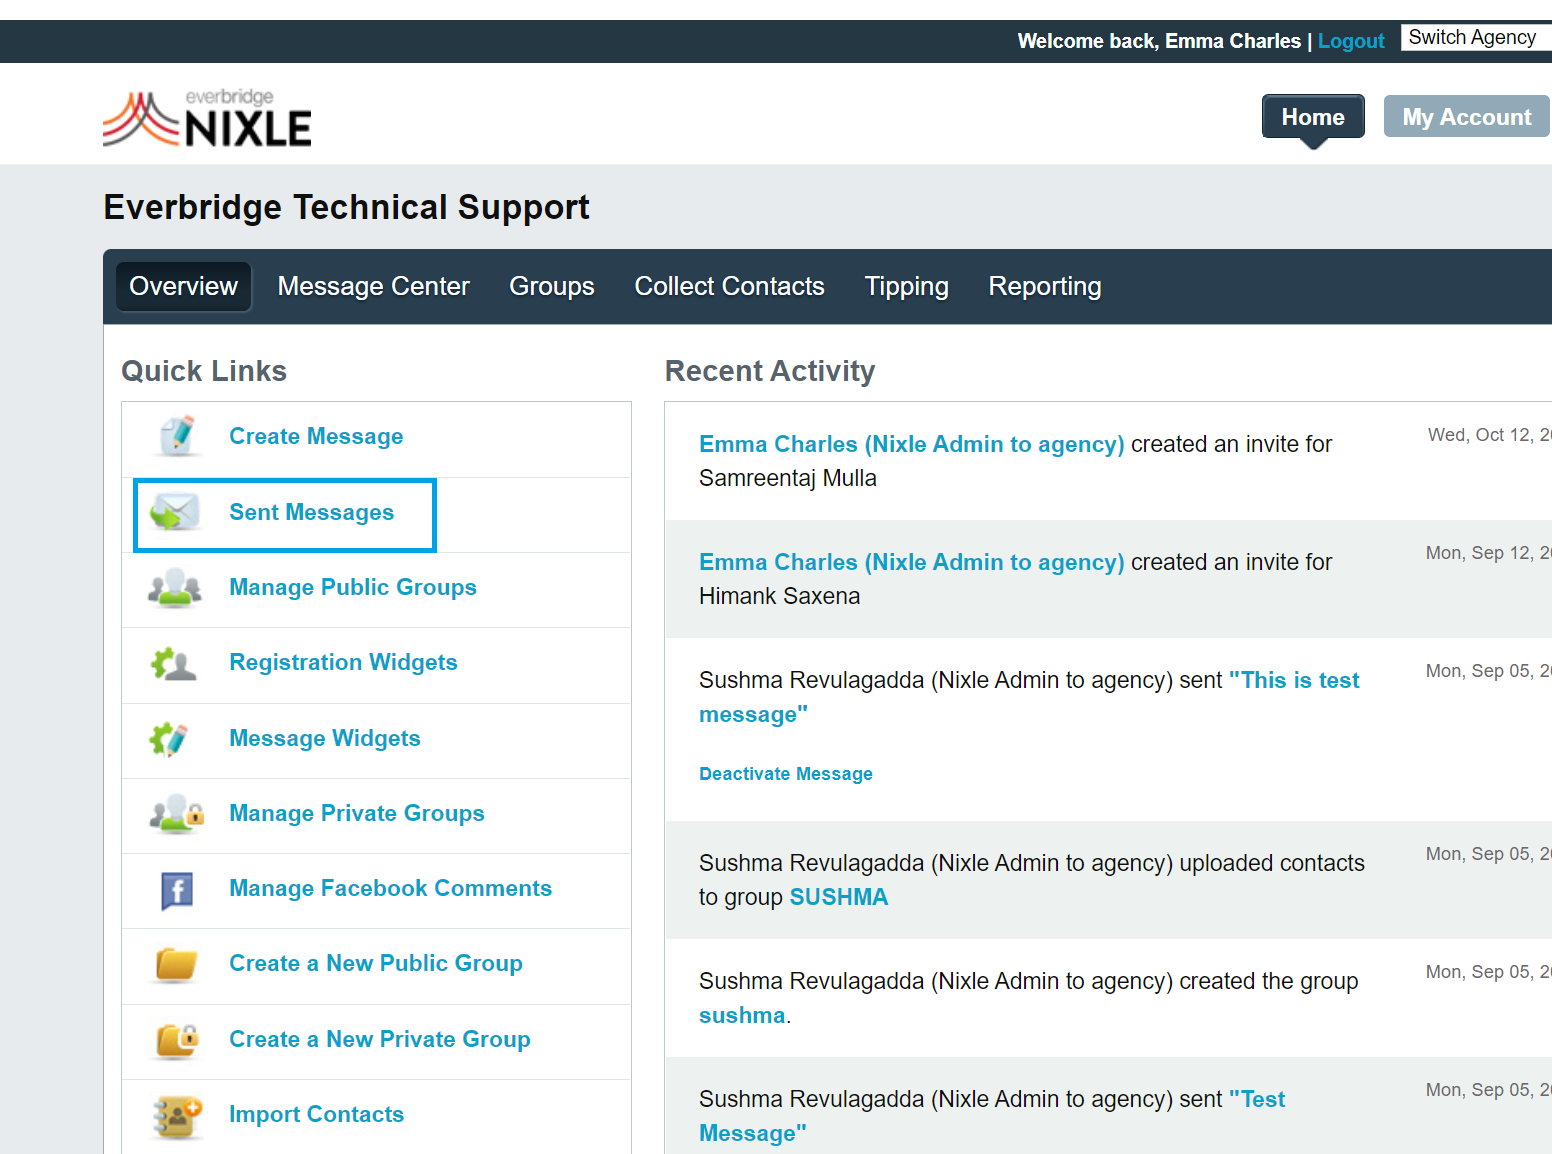Click the Quick Links heading
Image resolution: width=1552 pixels, height=1154 pixels.
[x=204, y=372]
